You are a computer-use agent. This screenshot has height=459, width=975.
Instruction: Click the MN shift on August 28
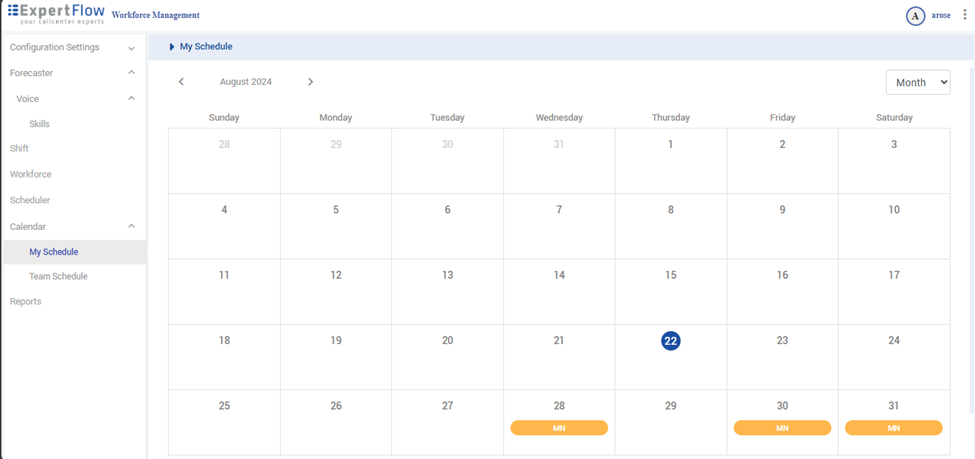click(x=559, y=428)
